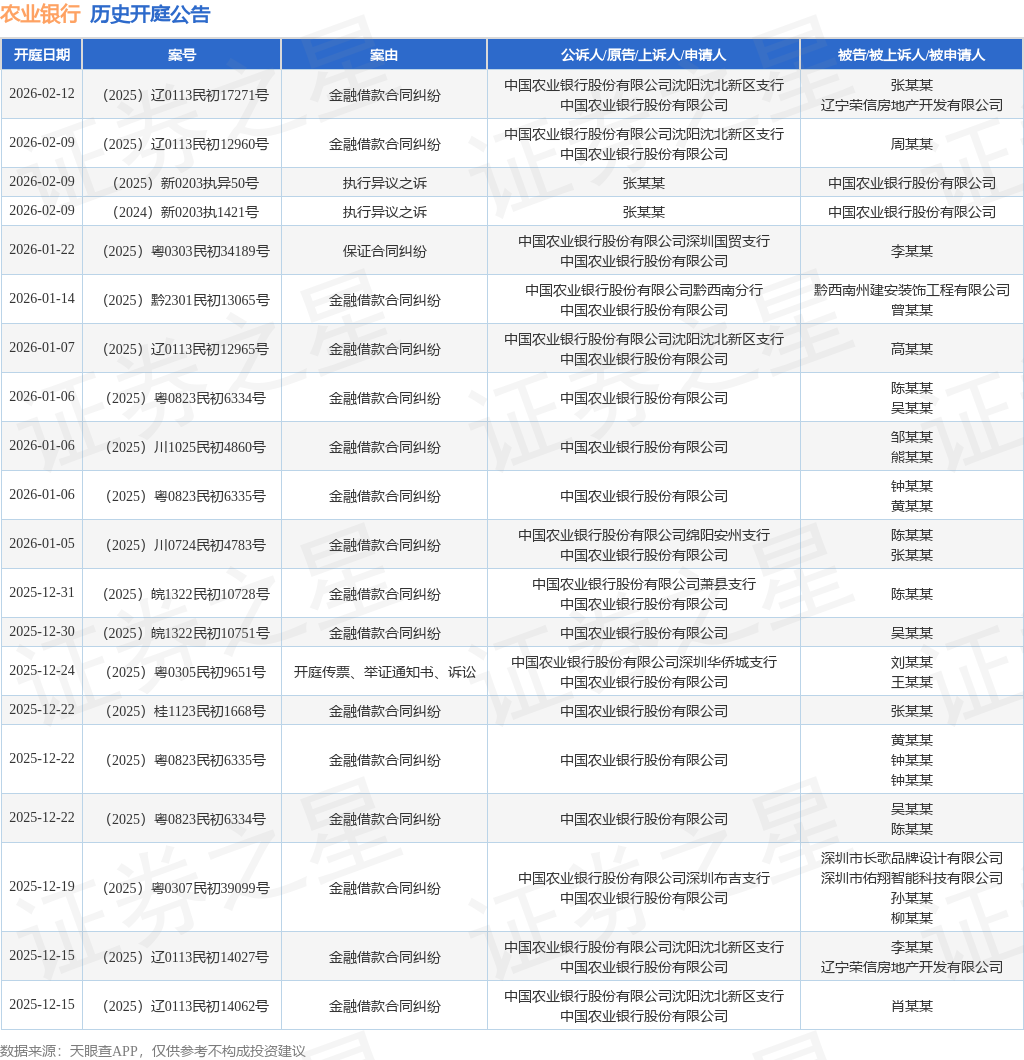Select the 开庭日期 column header
1024x1060 pixels.
point(42,55)
